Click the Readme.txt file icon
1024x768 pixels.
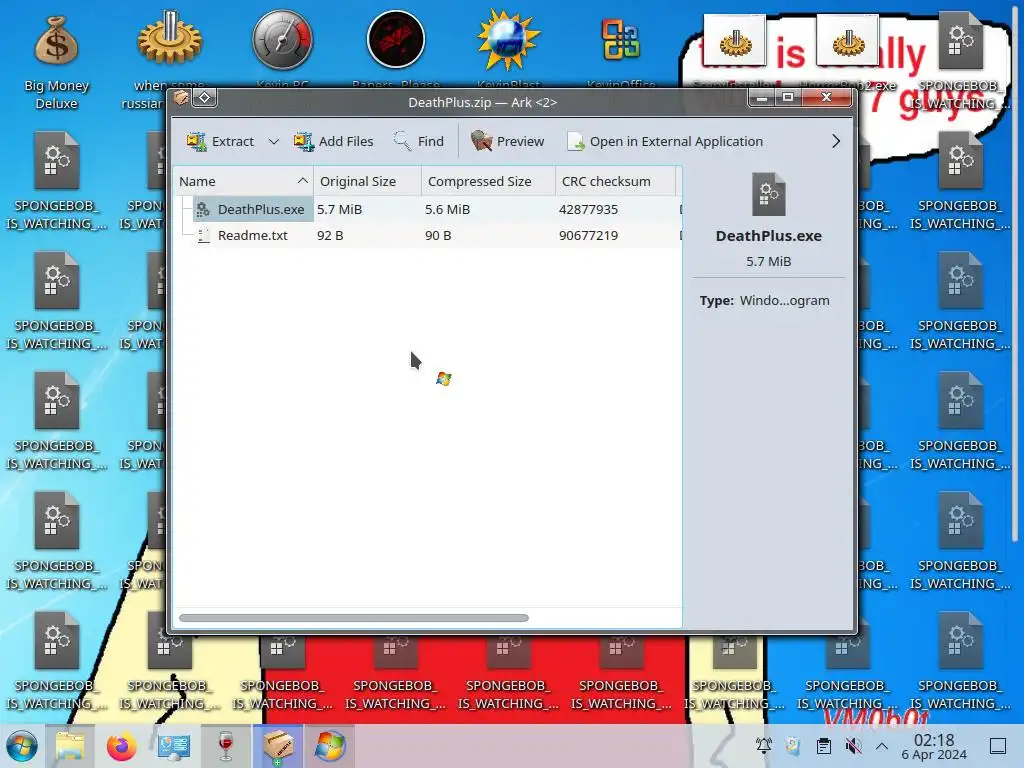click(x=203, y=236)
